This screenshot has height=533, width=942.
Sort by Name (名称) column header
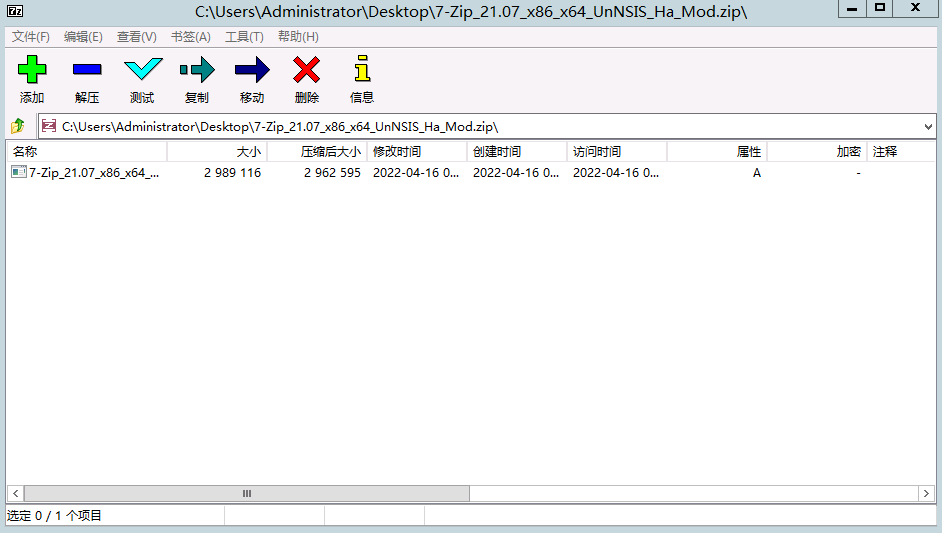(87, 151)
